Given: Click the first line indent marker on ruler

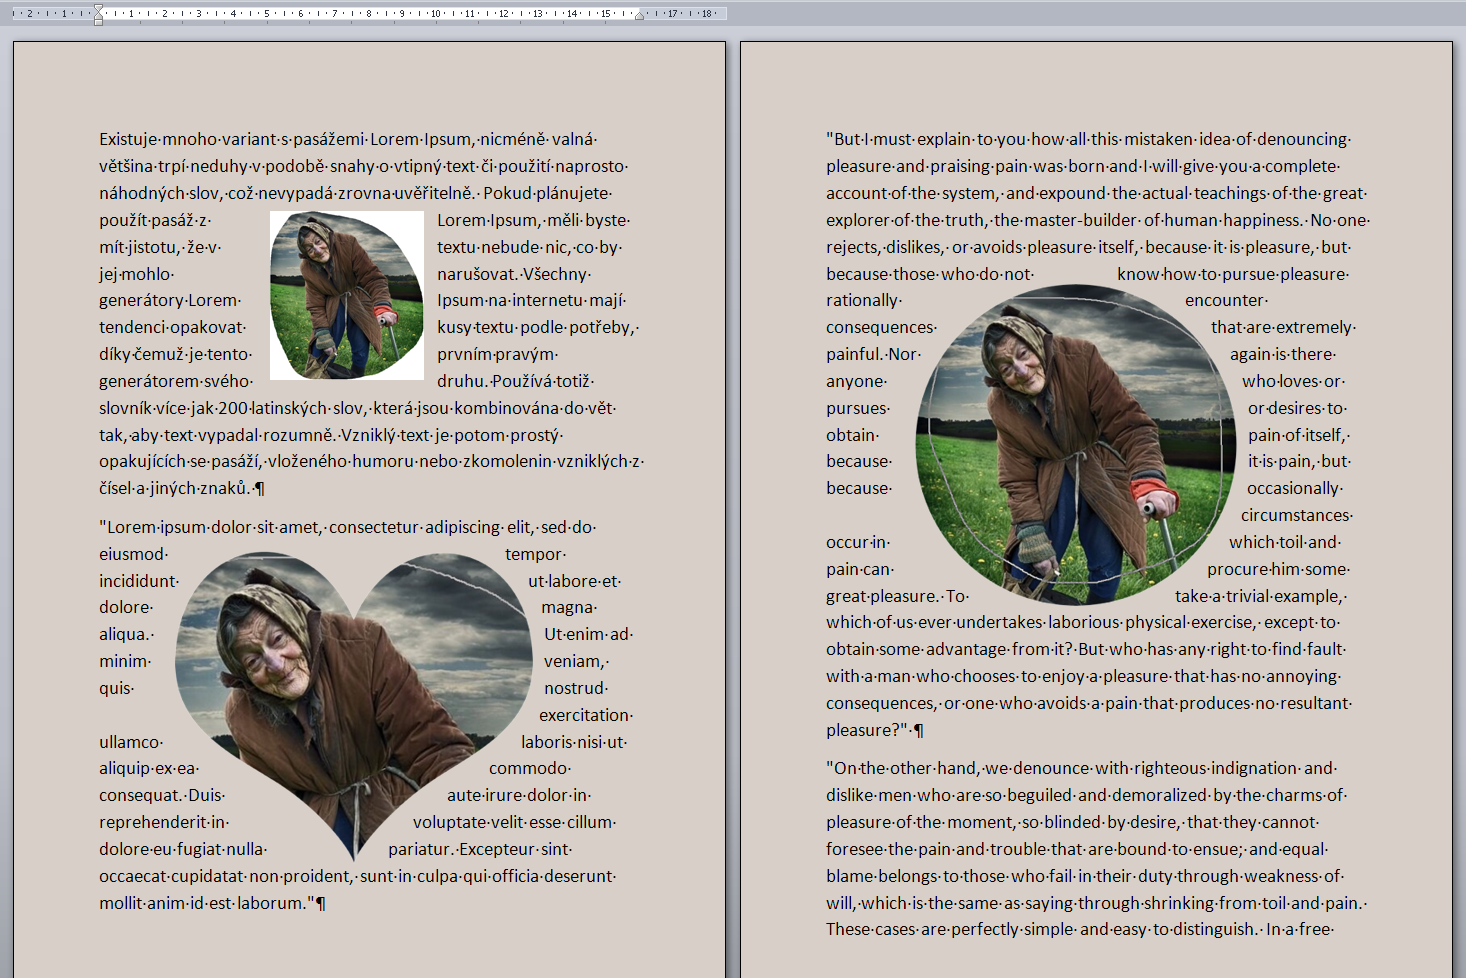Looking at the screenshot, I should (x=98, y=8).
